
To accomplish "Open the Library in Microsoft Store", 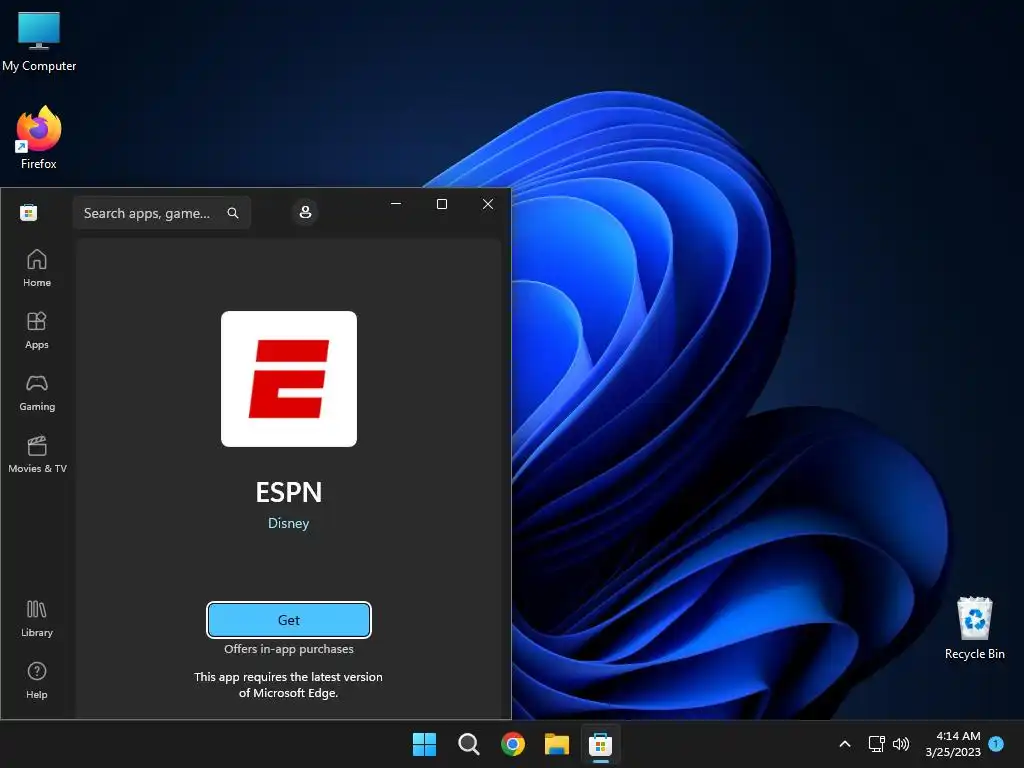I will pos(37,618).
